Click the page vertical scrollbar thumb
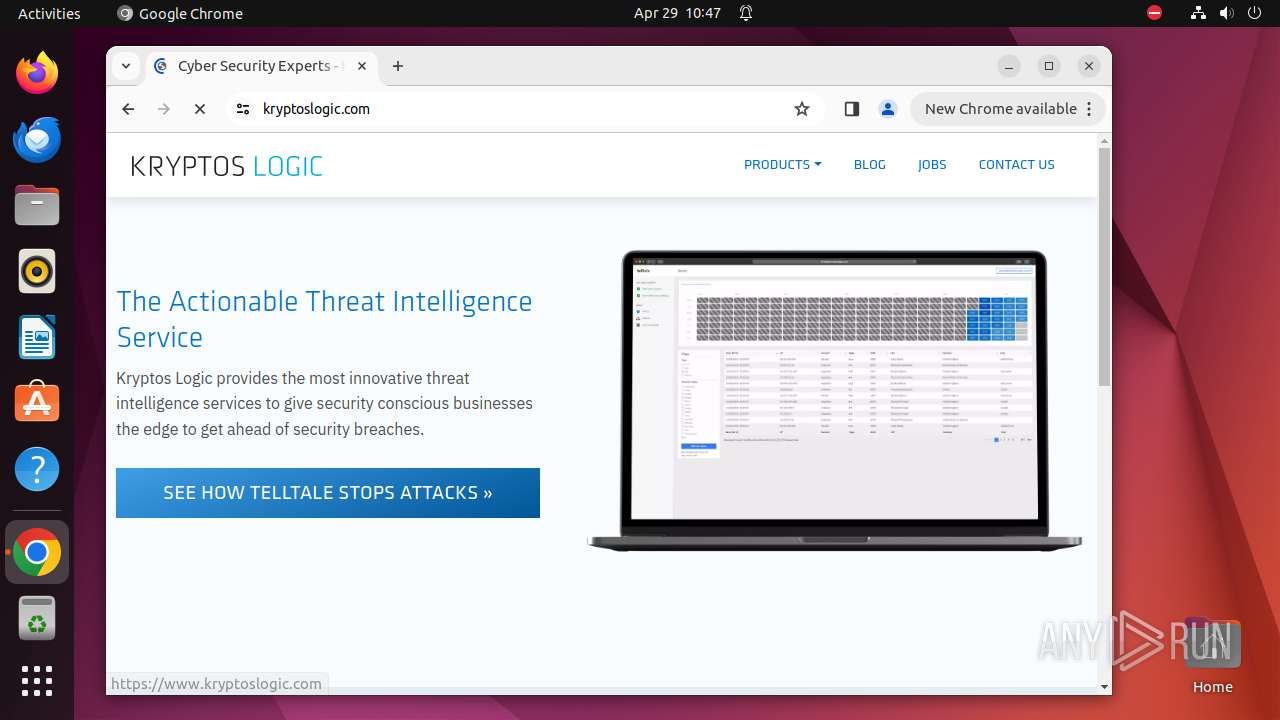The width and height of the screenshot is (1280, 720). coord(1104,267)
